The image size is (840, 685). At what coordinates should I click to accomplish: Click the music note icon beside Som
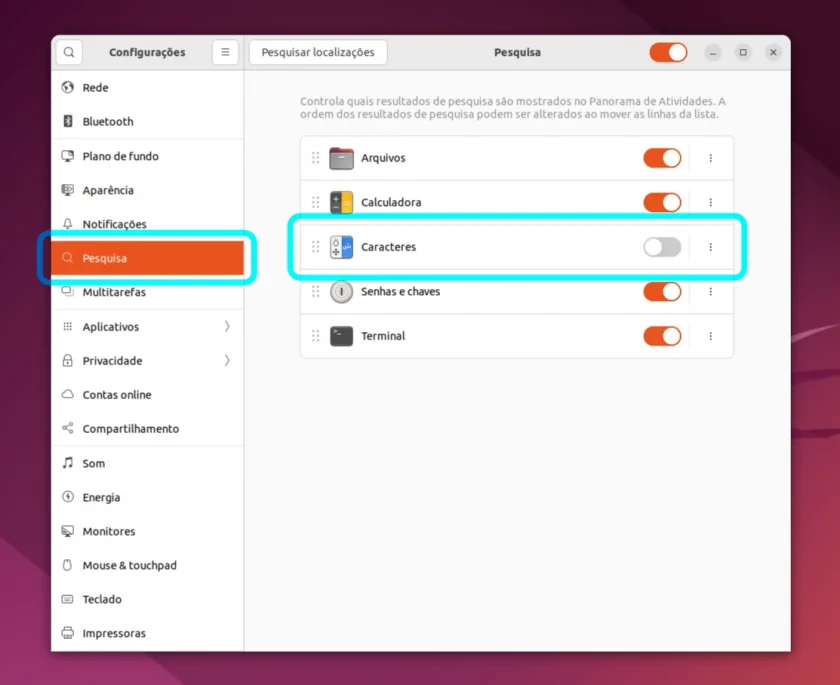click(x=68, y=463)
